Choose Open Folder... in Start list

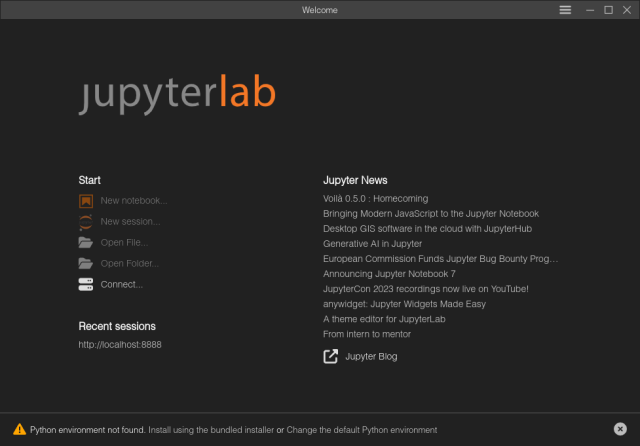pyautogui.click(x=129, y=264)
